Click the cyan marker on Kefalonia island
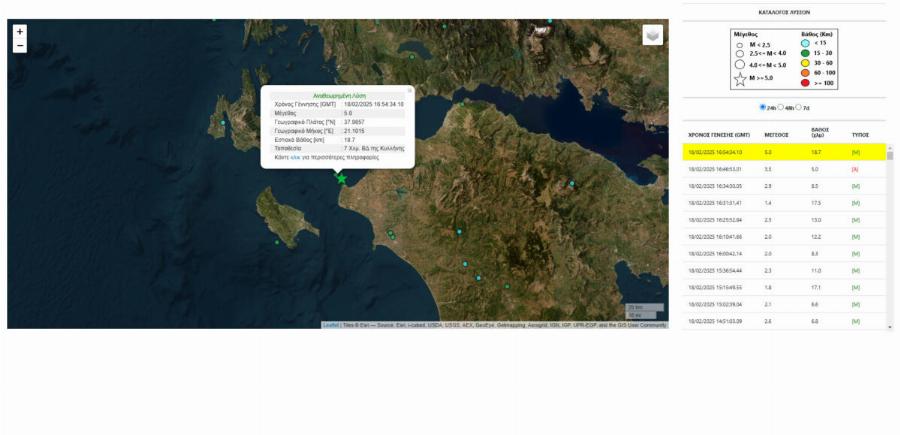This screenshot has height=435, width=900. [223, 123]
